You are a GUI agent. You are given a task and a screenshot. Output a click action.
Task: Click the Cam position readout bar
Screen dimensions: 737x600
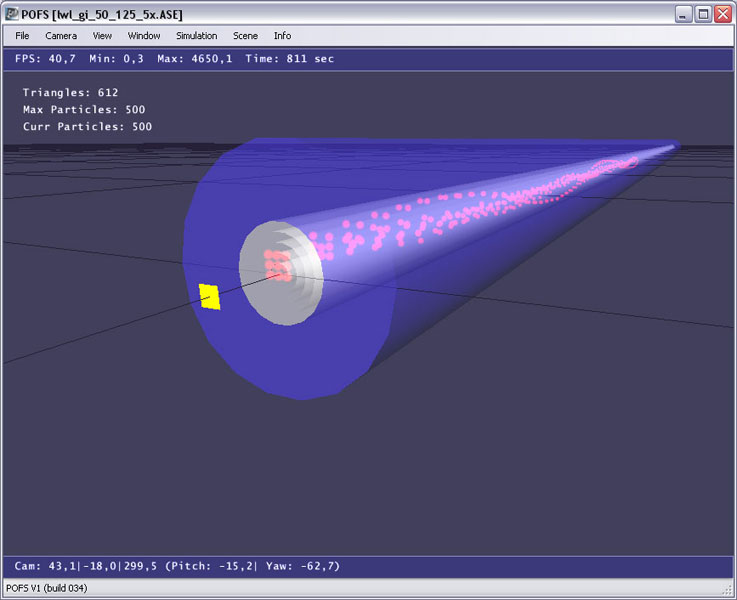point(177,566)
